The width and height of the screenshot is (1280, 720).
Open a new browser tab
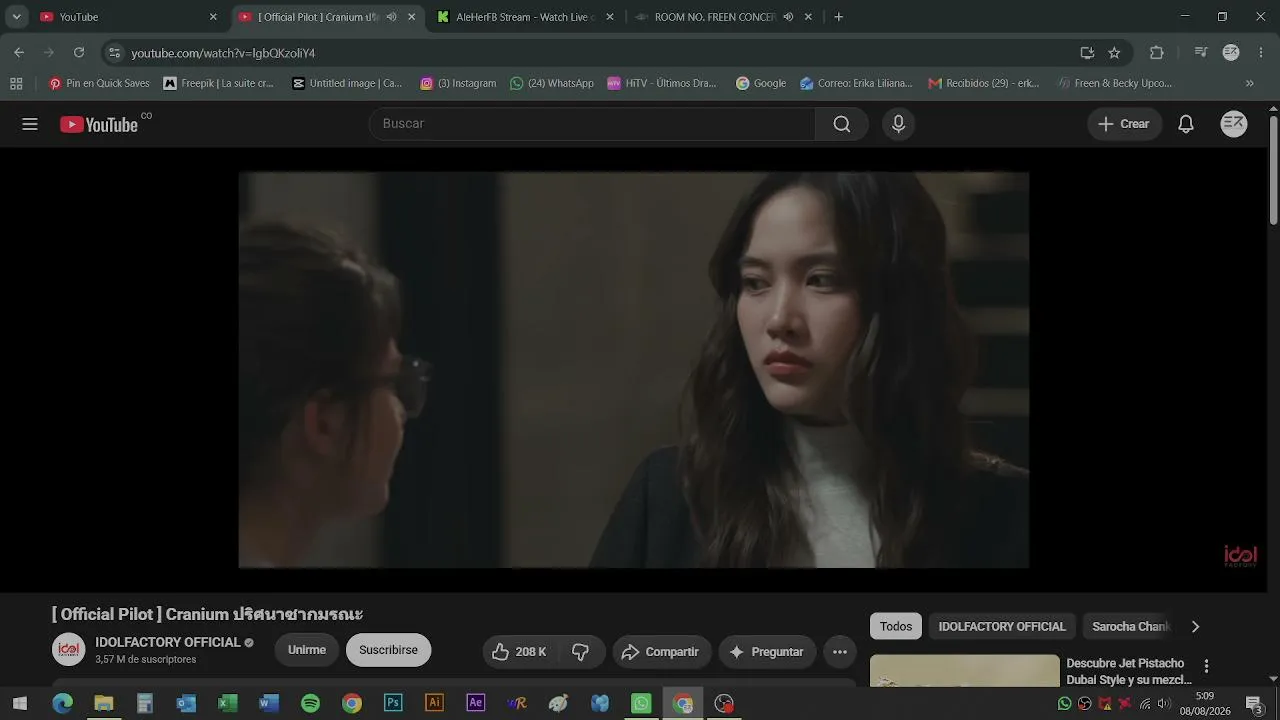[x=838, y=17]
